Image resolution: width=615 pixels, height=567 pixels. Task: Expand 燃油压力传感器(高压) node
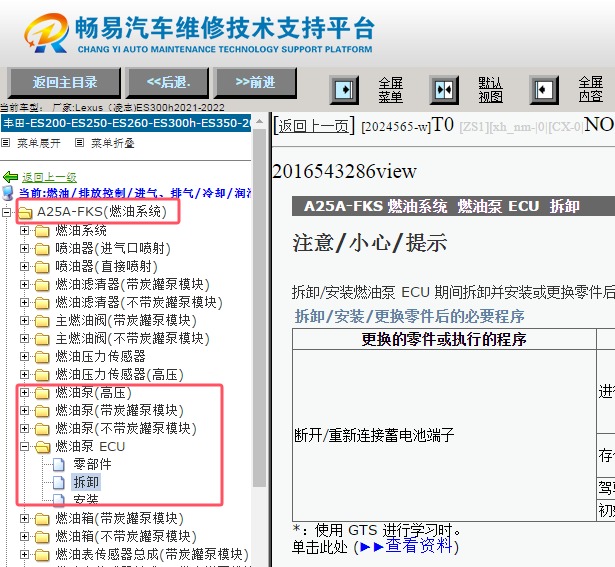click(24, 374)
